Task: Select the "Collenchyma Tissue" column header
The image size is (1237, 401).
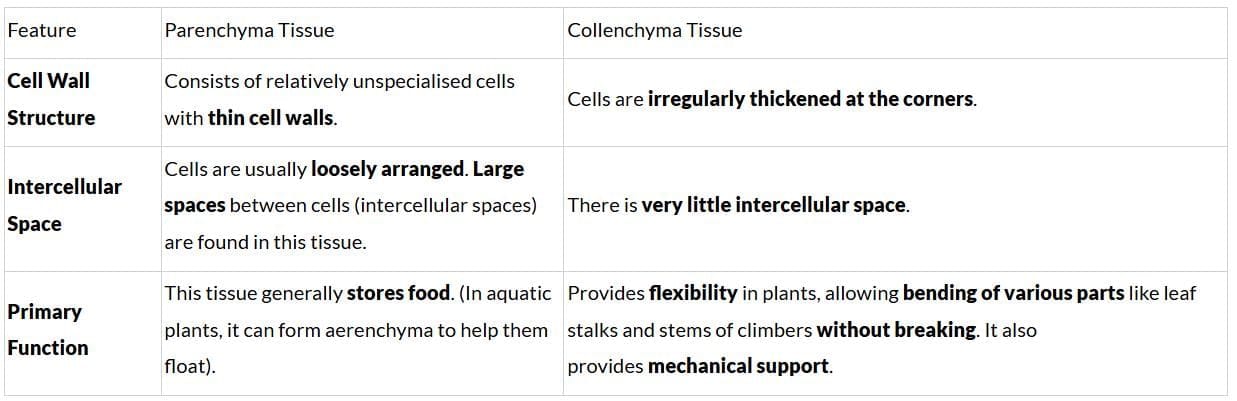Action: 654,30
